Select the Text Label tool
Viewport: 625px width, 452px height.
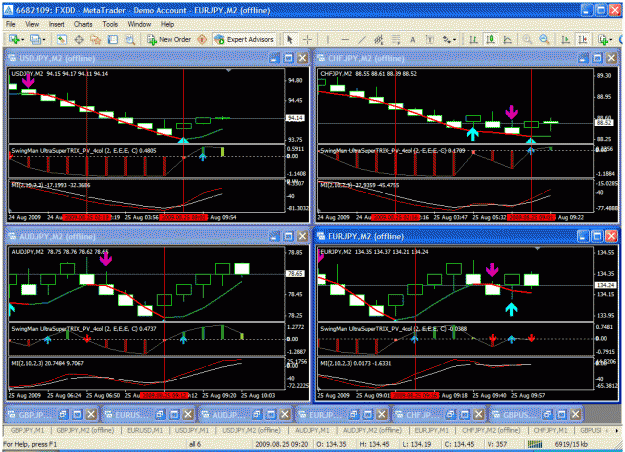tap(430, 39)
